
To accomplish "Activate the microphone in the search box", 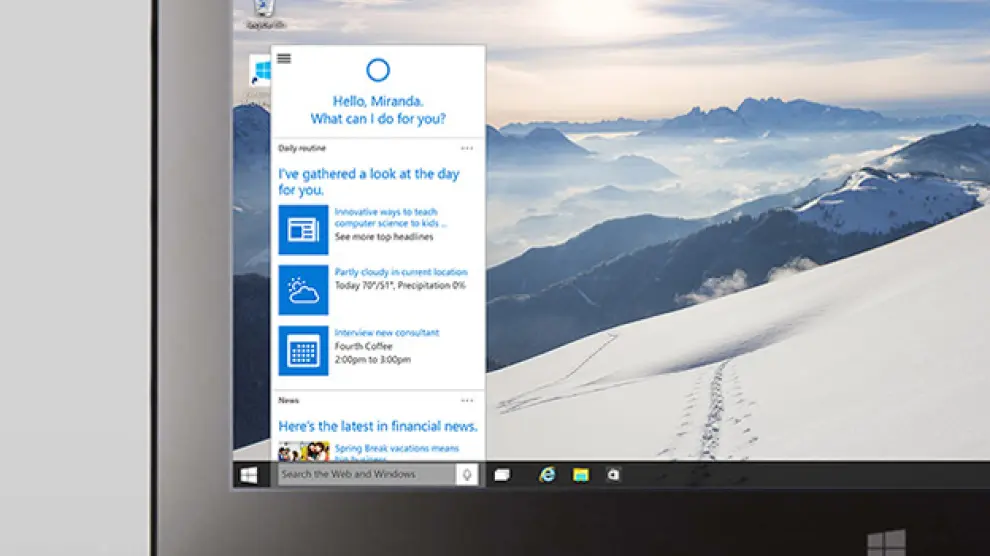I will [x=466, y=474].
